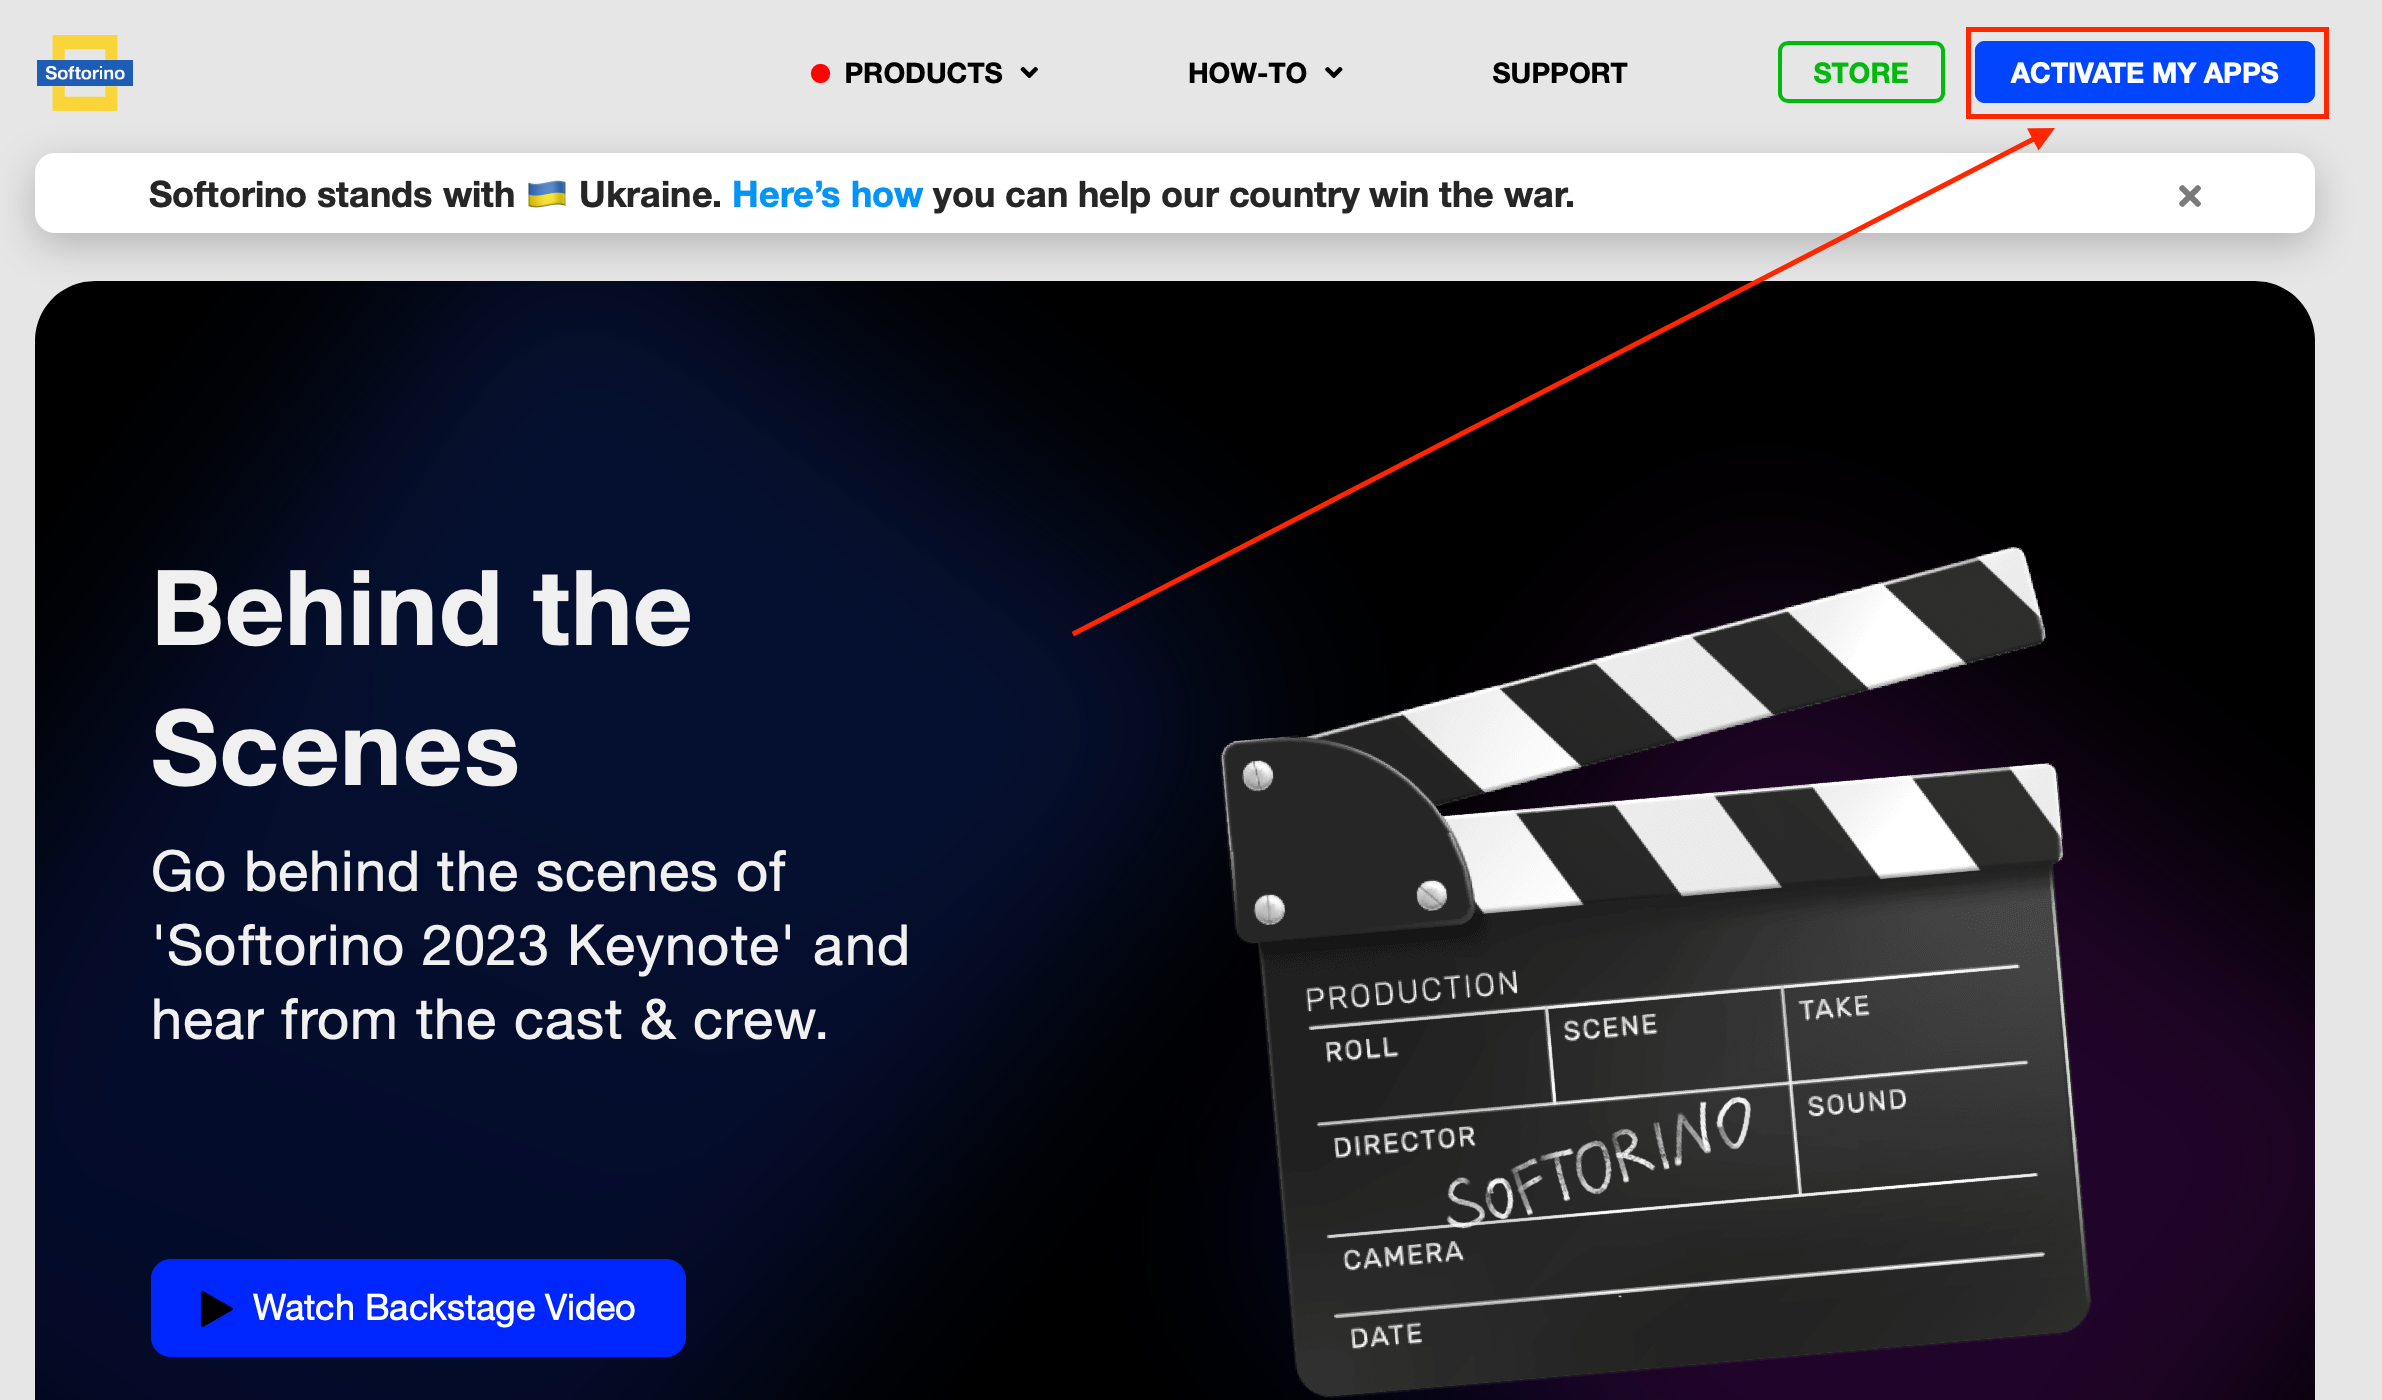Expand the How-To chevron arrow
The width and height of the screenshot is (2382, 1400).
1333,73
